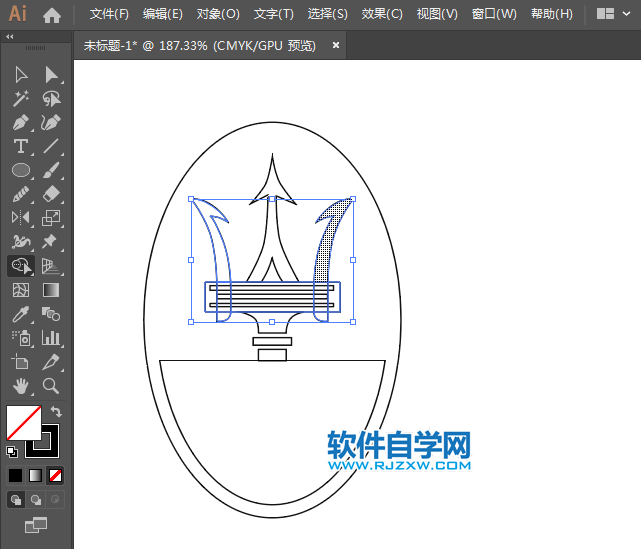Reset default fill and stroke
Viewport: 641px width, 549px height.
tap(12, 452)
